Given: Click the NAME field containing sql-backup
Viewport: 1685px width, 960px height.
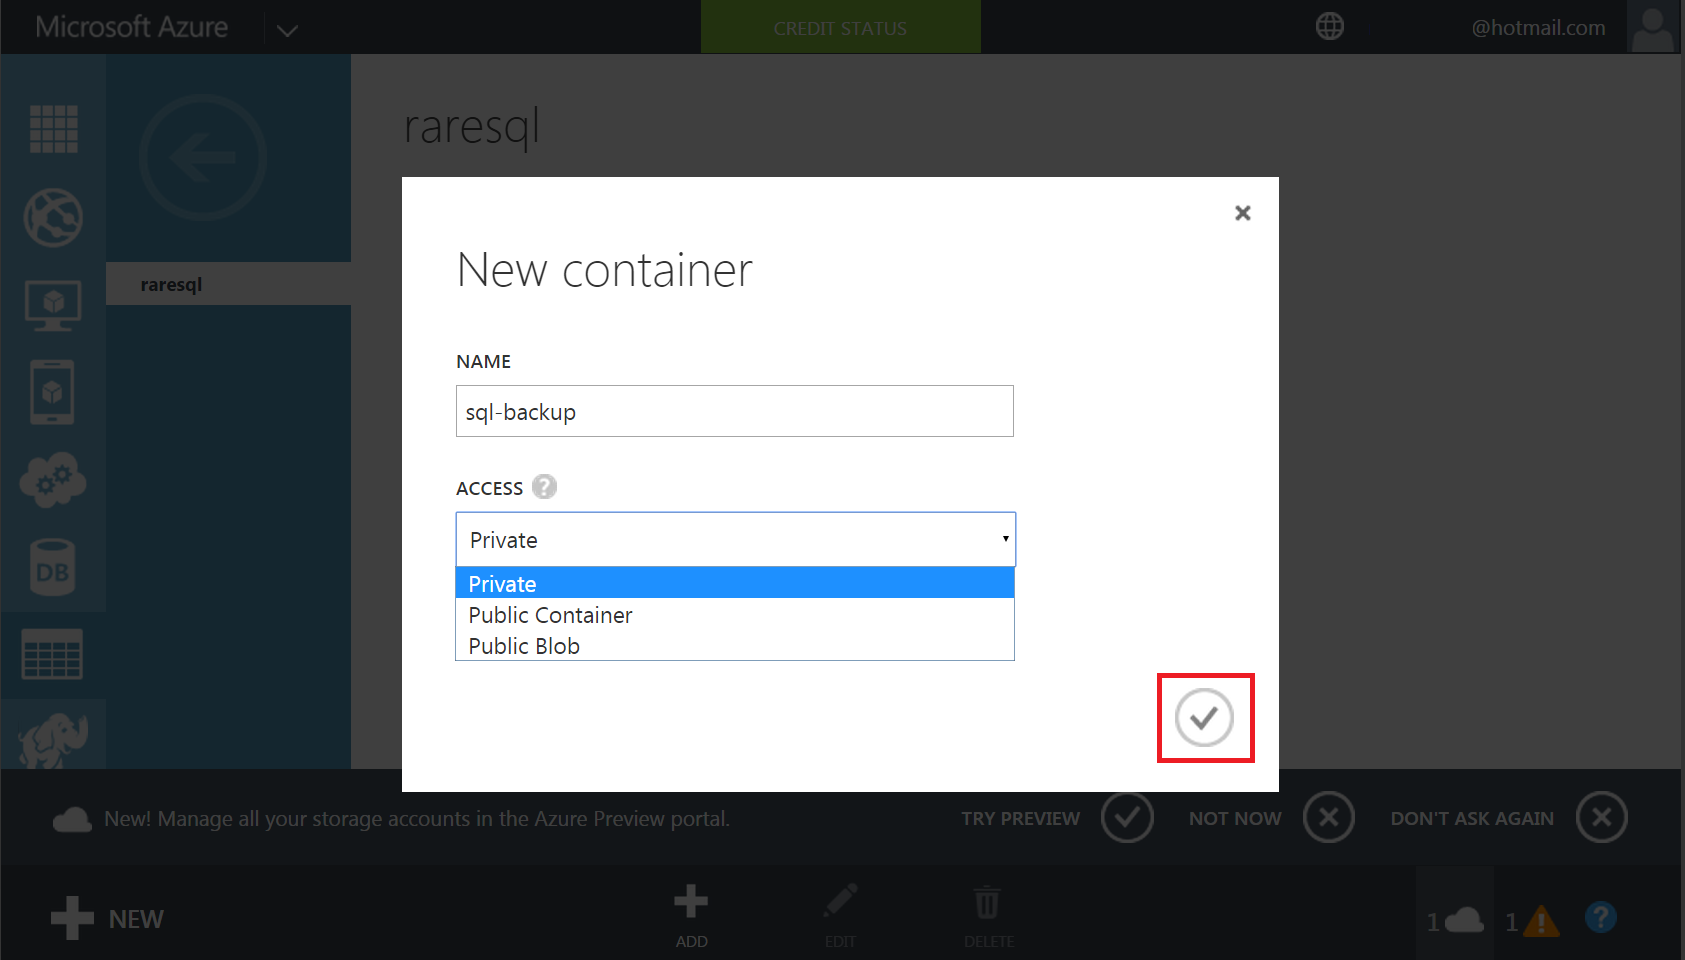Looking at the screenshot, I should 735,411.
